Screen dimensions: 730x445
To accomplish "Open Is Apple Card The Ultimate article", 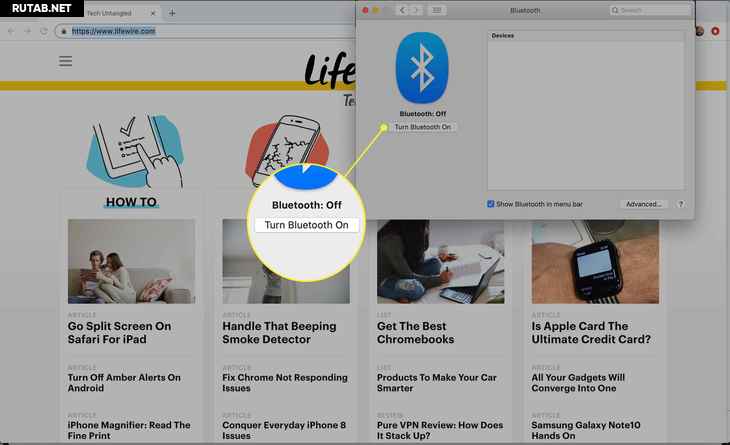I will point(591,333).
